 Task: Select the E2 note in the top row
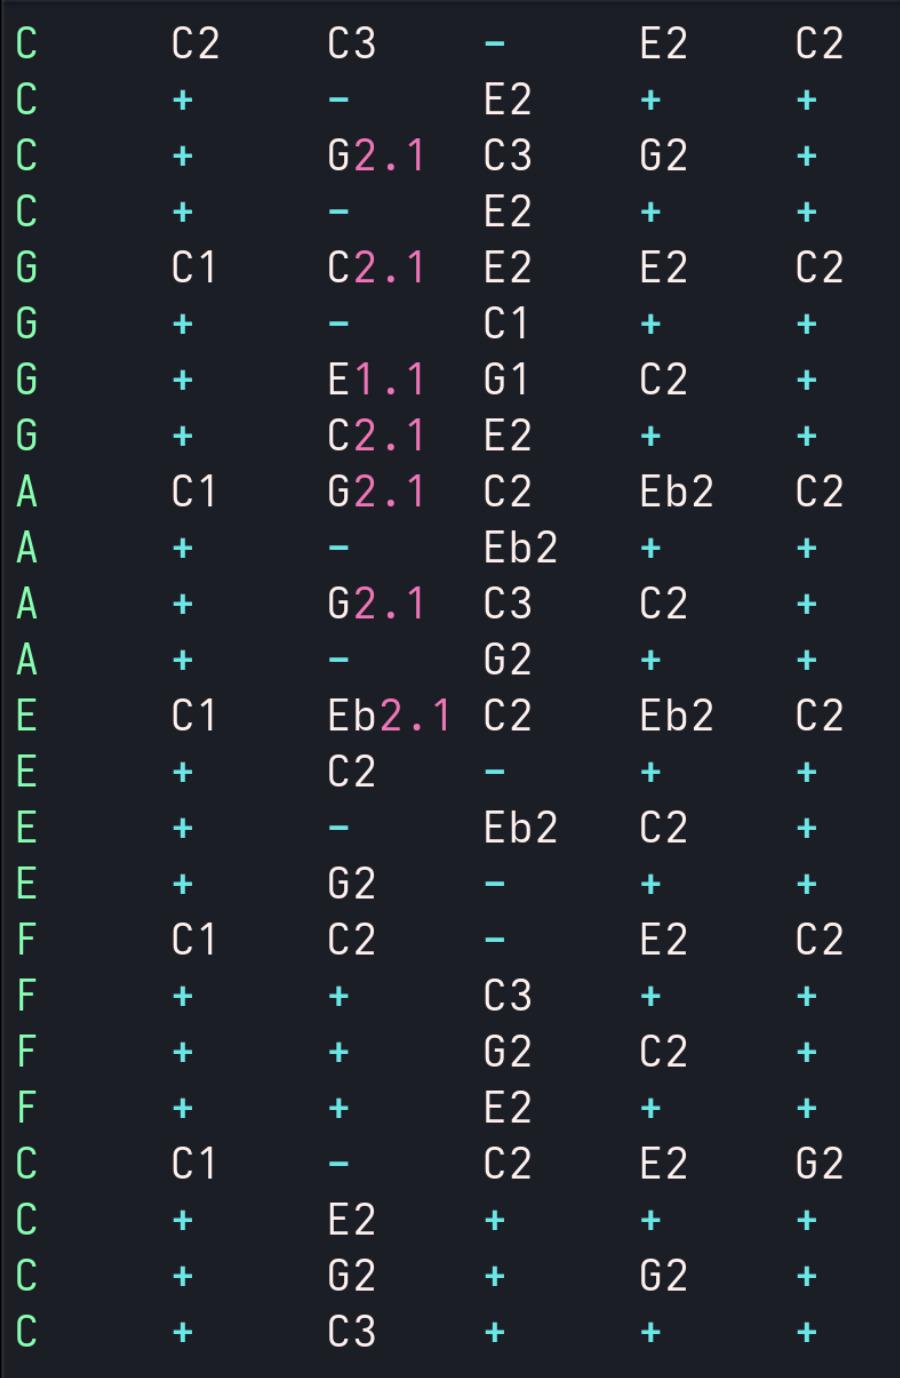[663, 44]
